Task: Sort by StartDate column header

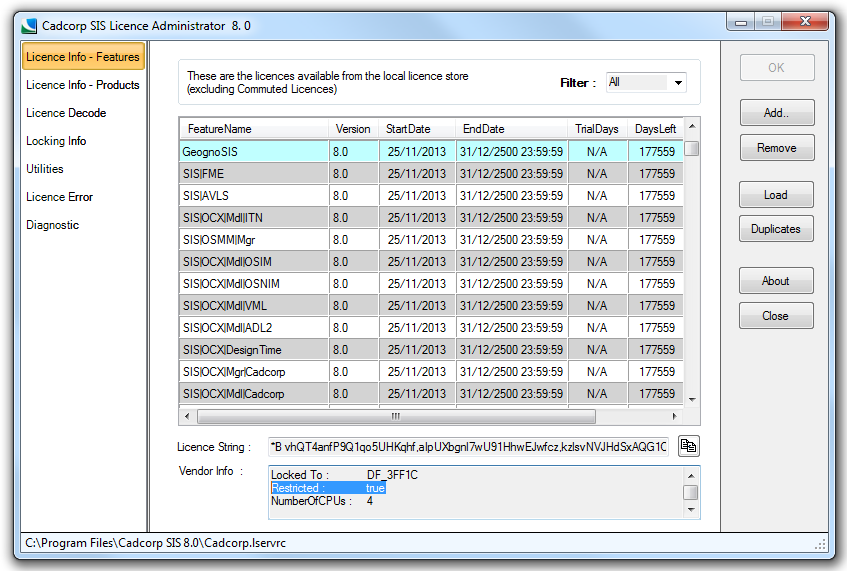Action: 417,129
